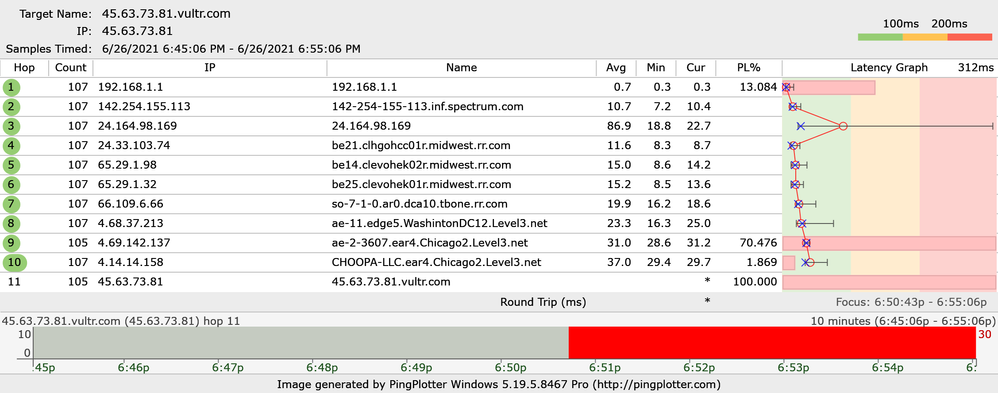
Task: Sort by the IP column header
Action: coord(210,68)
